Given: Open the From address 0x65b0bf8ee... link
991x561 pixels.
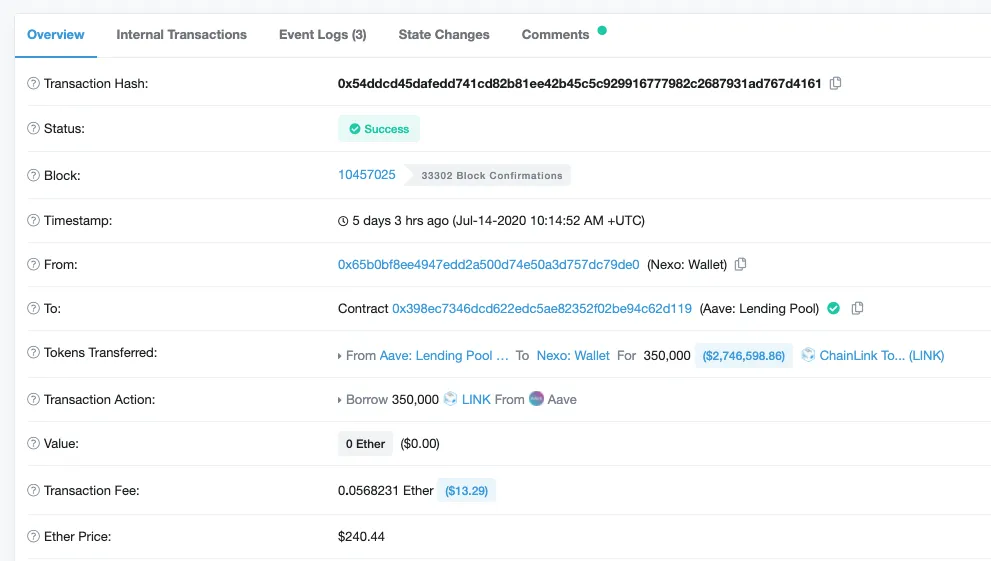Looking at the screenshot, I should click(489, 265).
